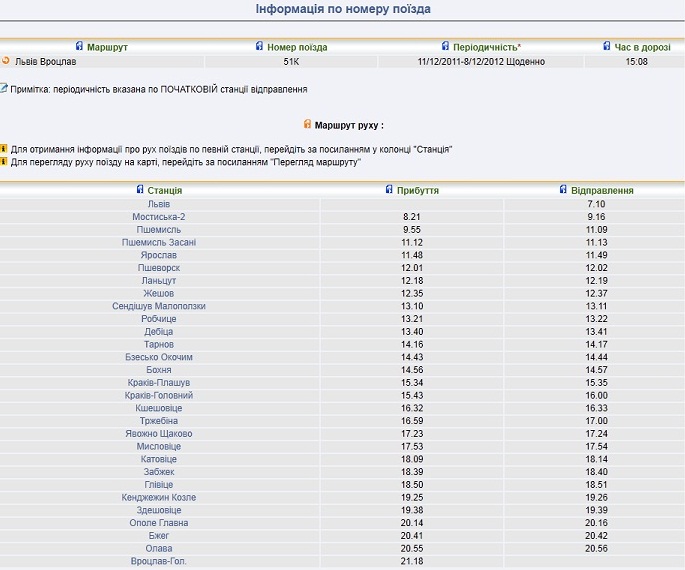685x570 pixels.
Task: Click the icon beside Маршрут header
Action: pos(80,47)
